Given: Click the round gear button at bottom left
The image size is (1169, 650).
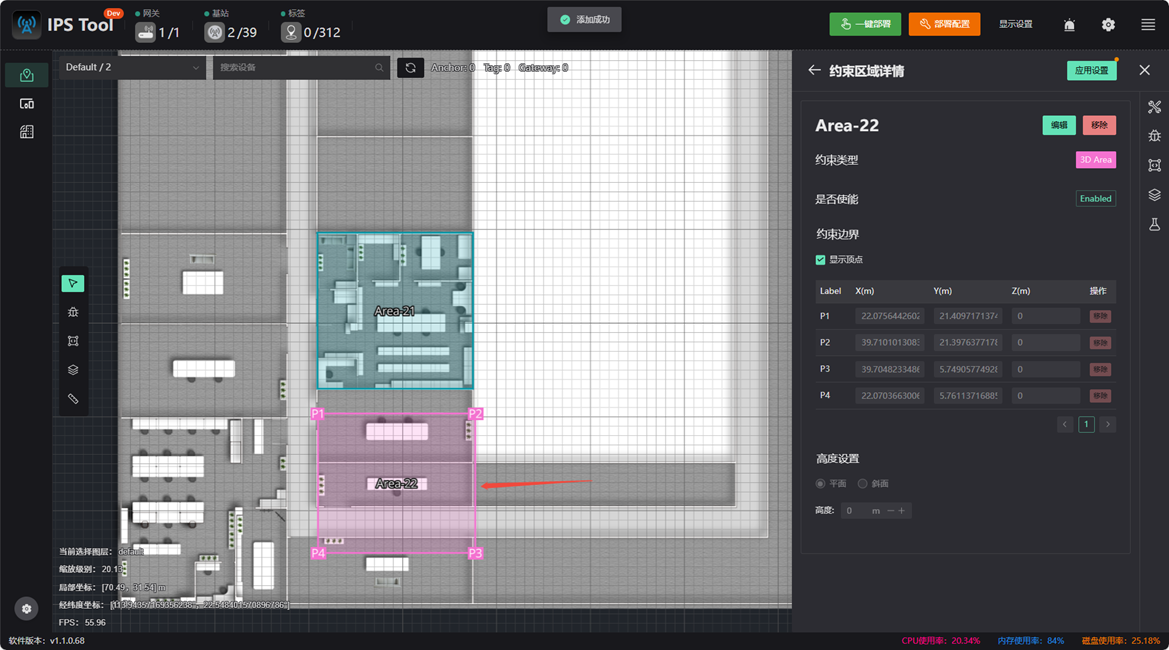Looking at the screenshot, I should 26,609.
